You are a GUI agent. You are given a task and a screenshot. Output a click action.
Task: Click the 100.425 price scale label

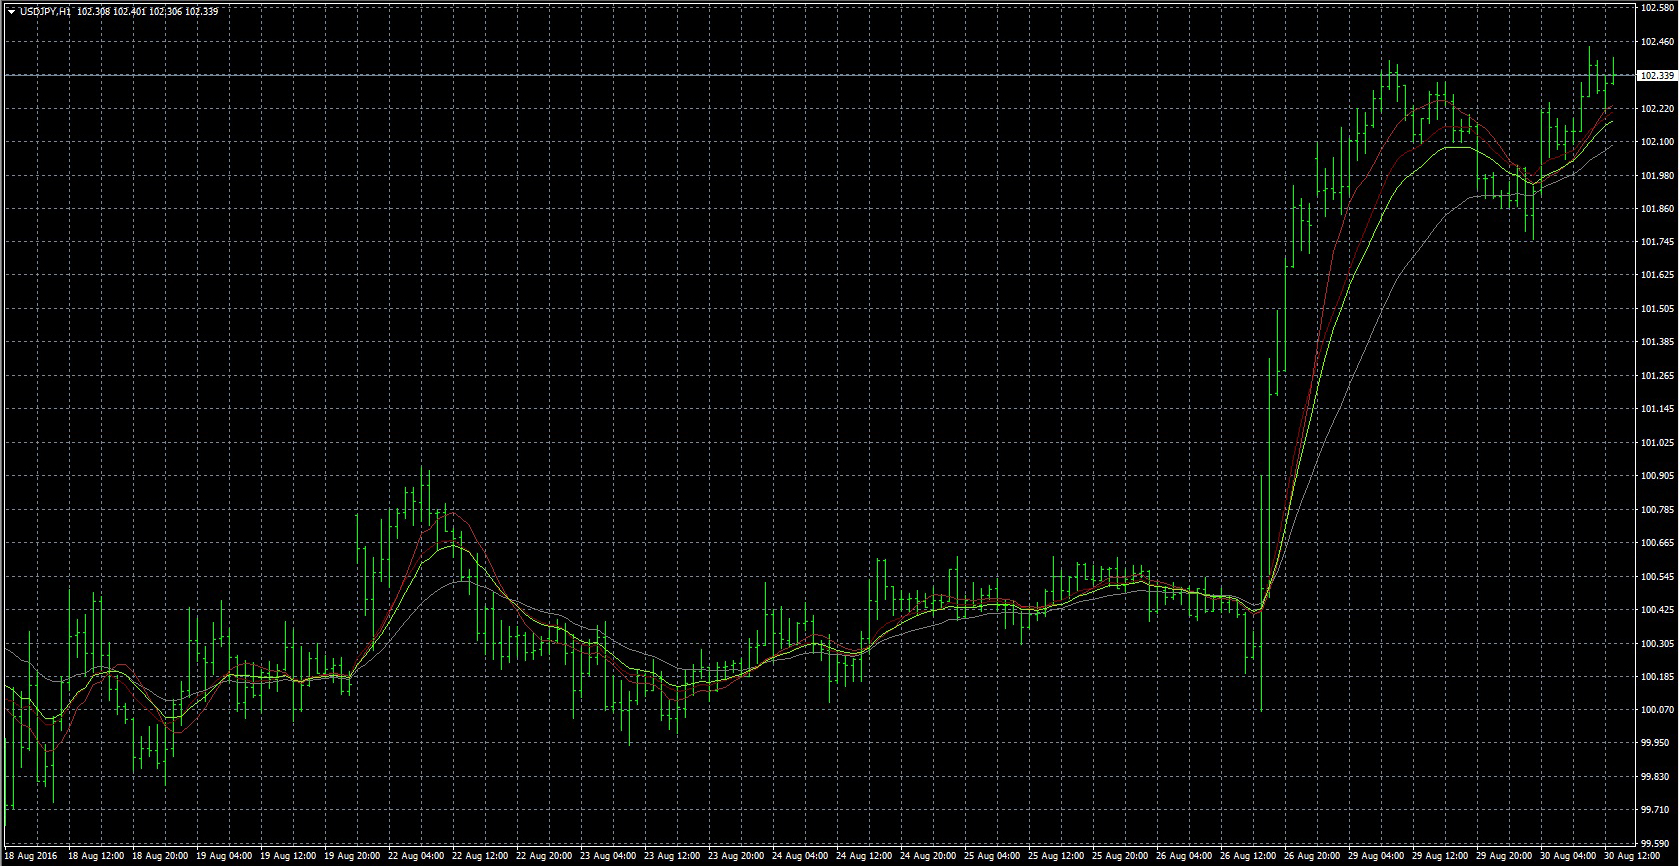(x=1658, y=609)
